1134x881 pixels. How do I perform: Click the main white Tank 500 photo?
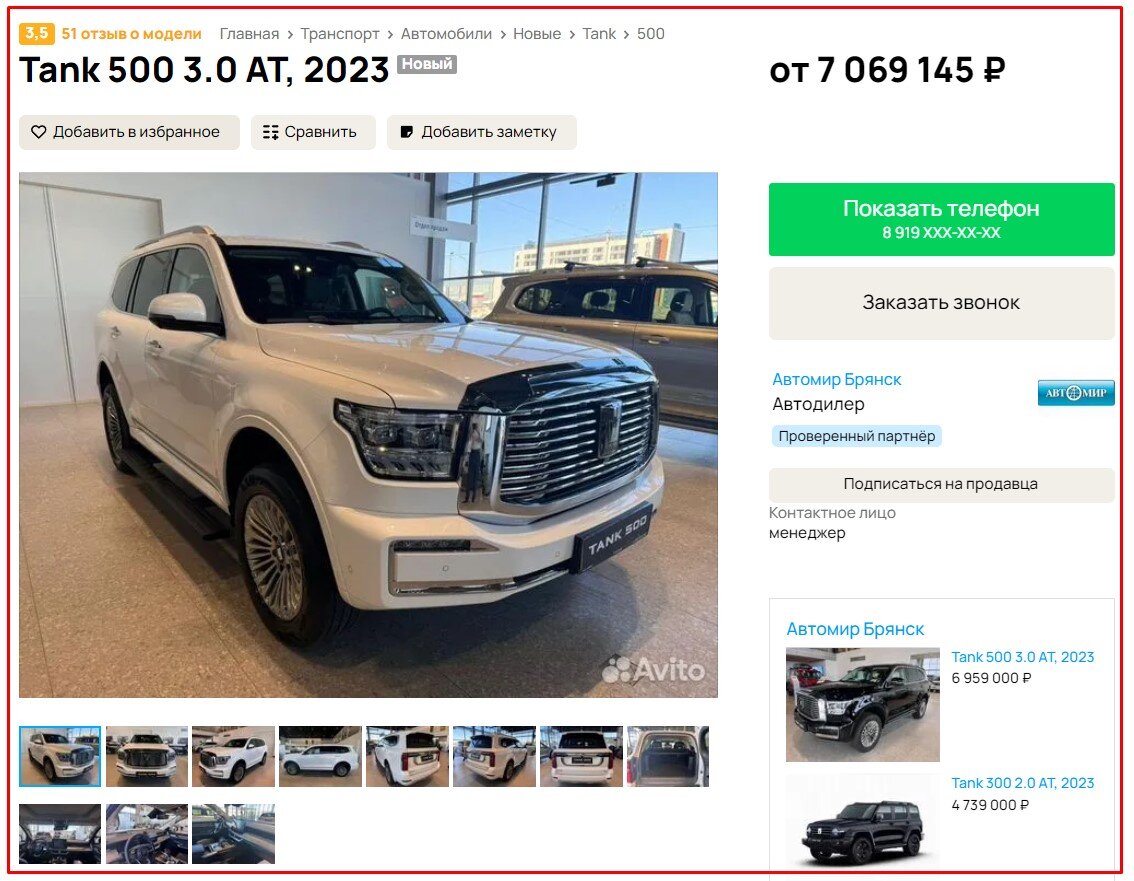tap(368, 435)
